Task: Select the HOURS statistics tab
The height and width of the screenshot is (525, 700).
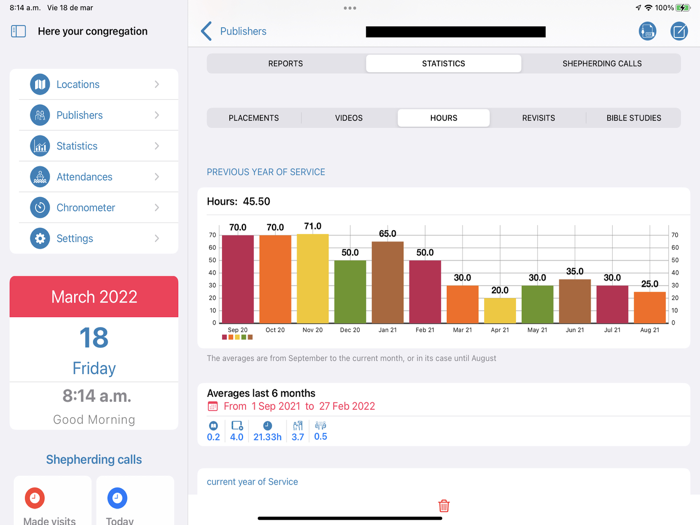Action: coord(443,118)
